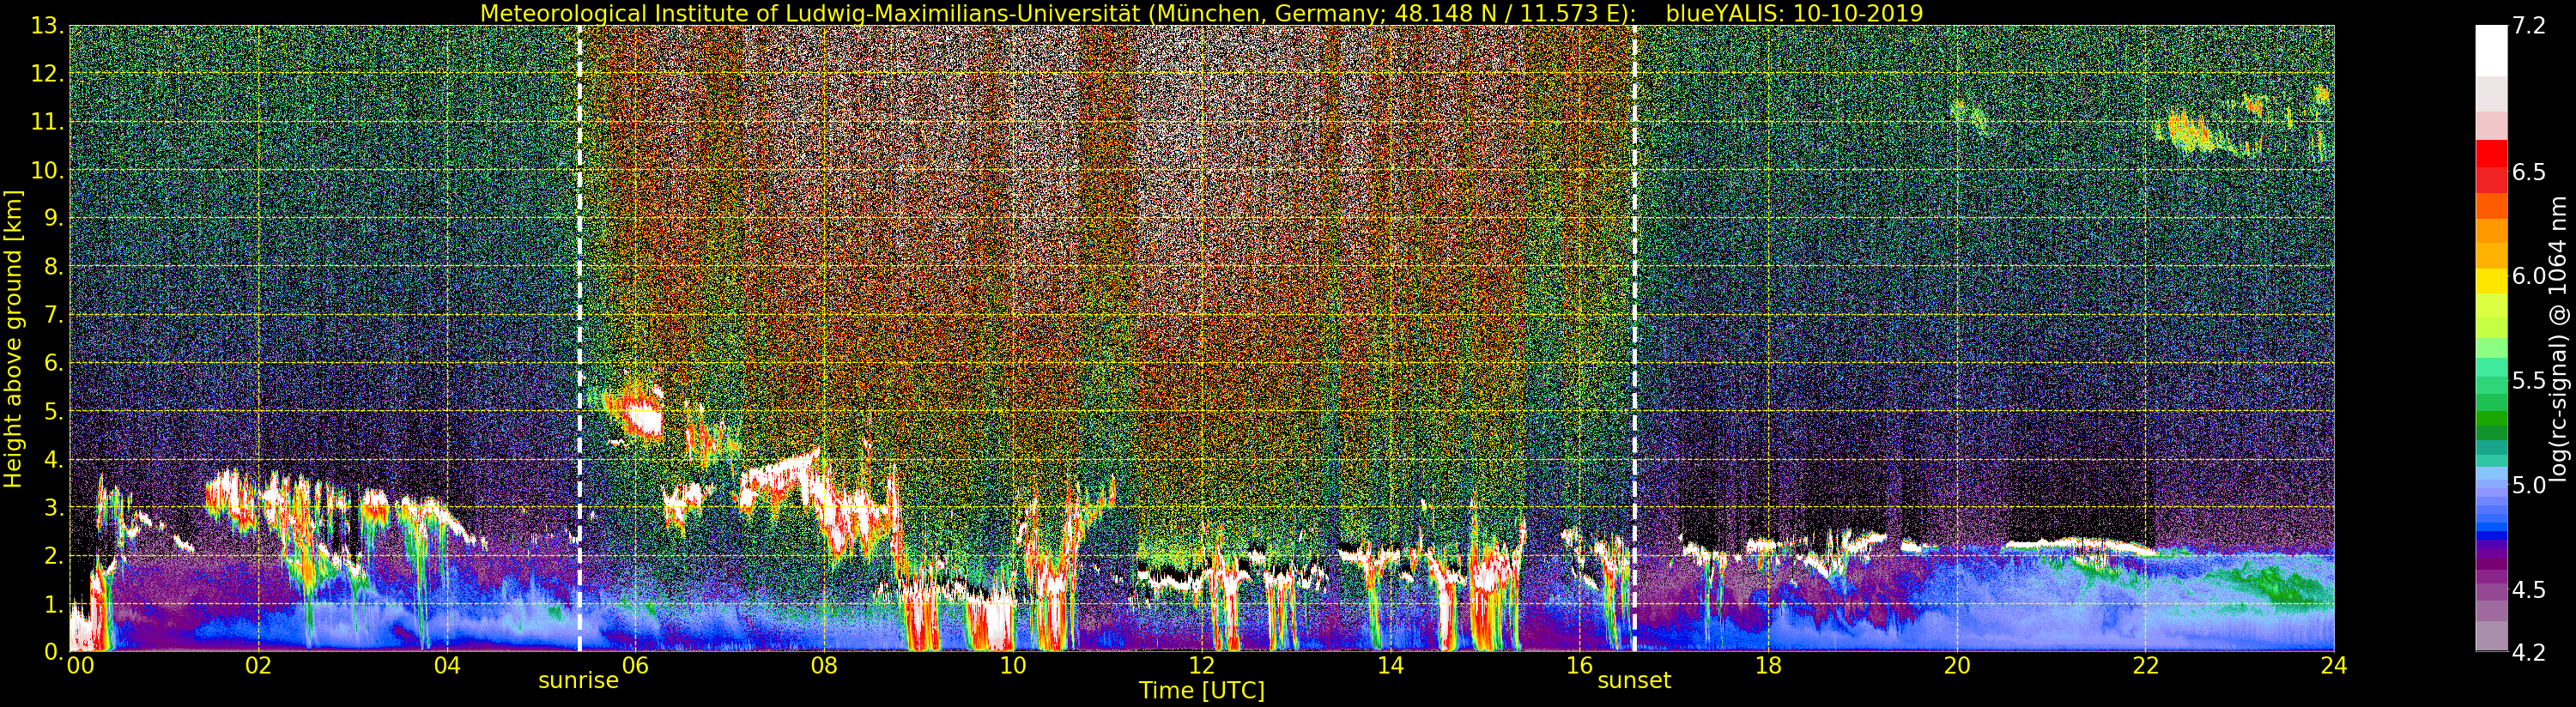The width and height of the screenshot is (2576, 707).
Task: Click the height tick label '13.'
Action: pyautogui.click(x=47, y=27)
